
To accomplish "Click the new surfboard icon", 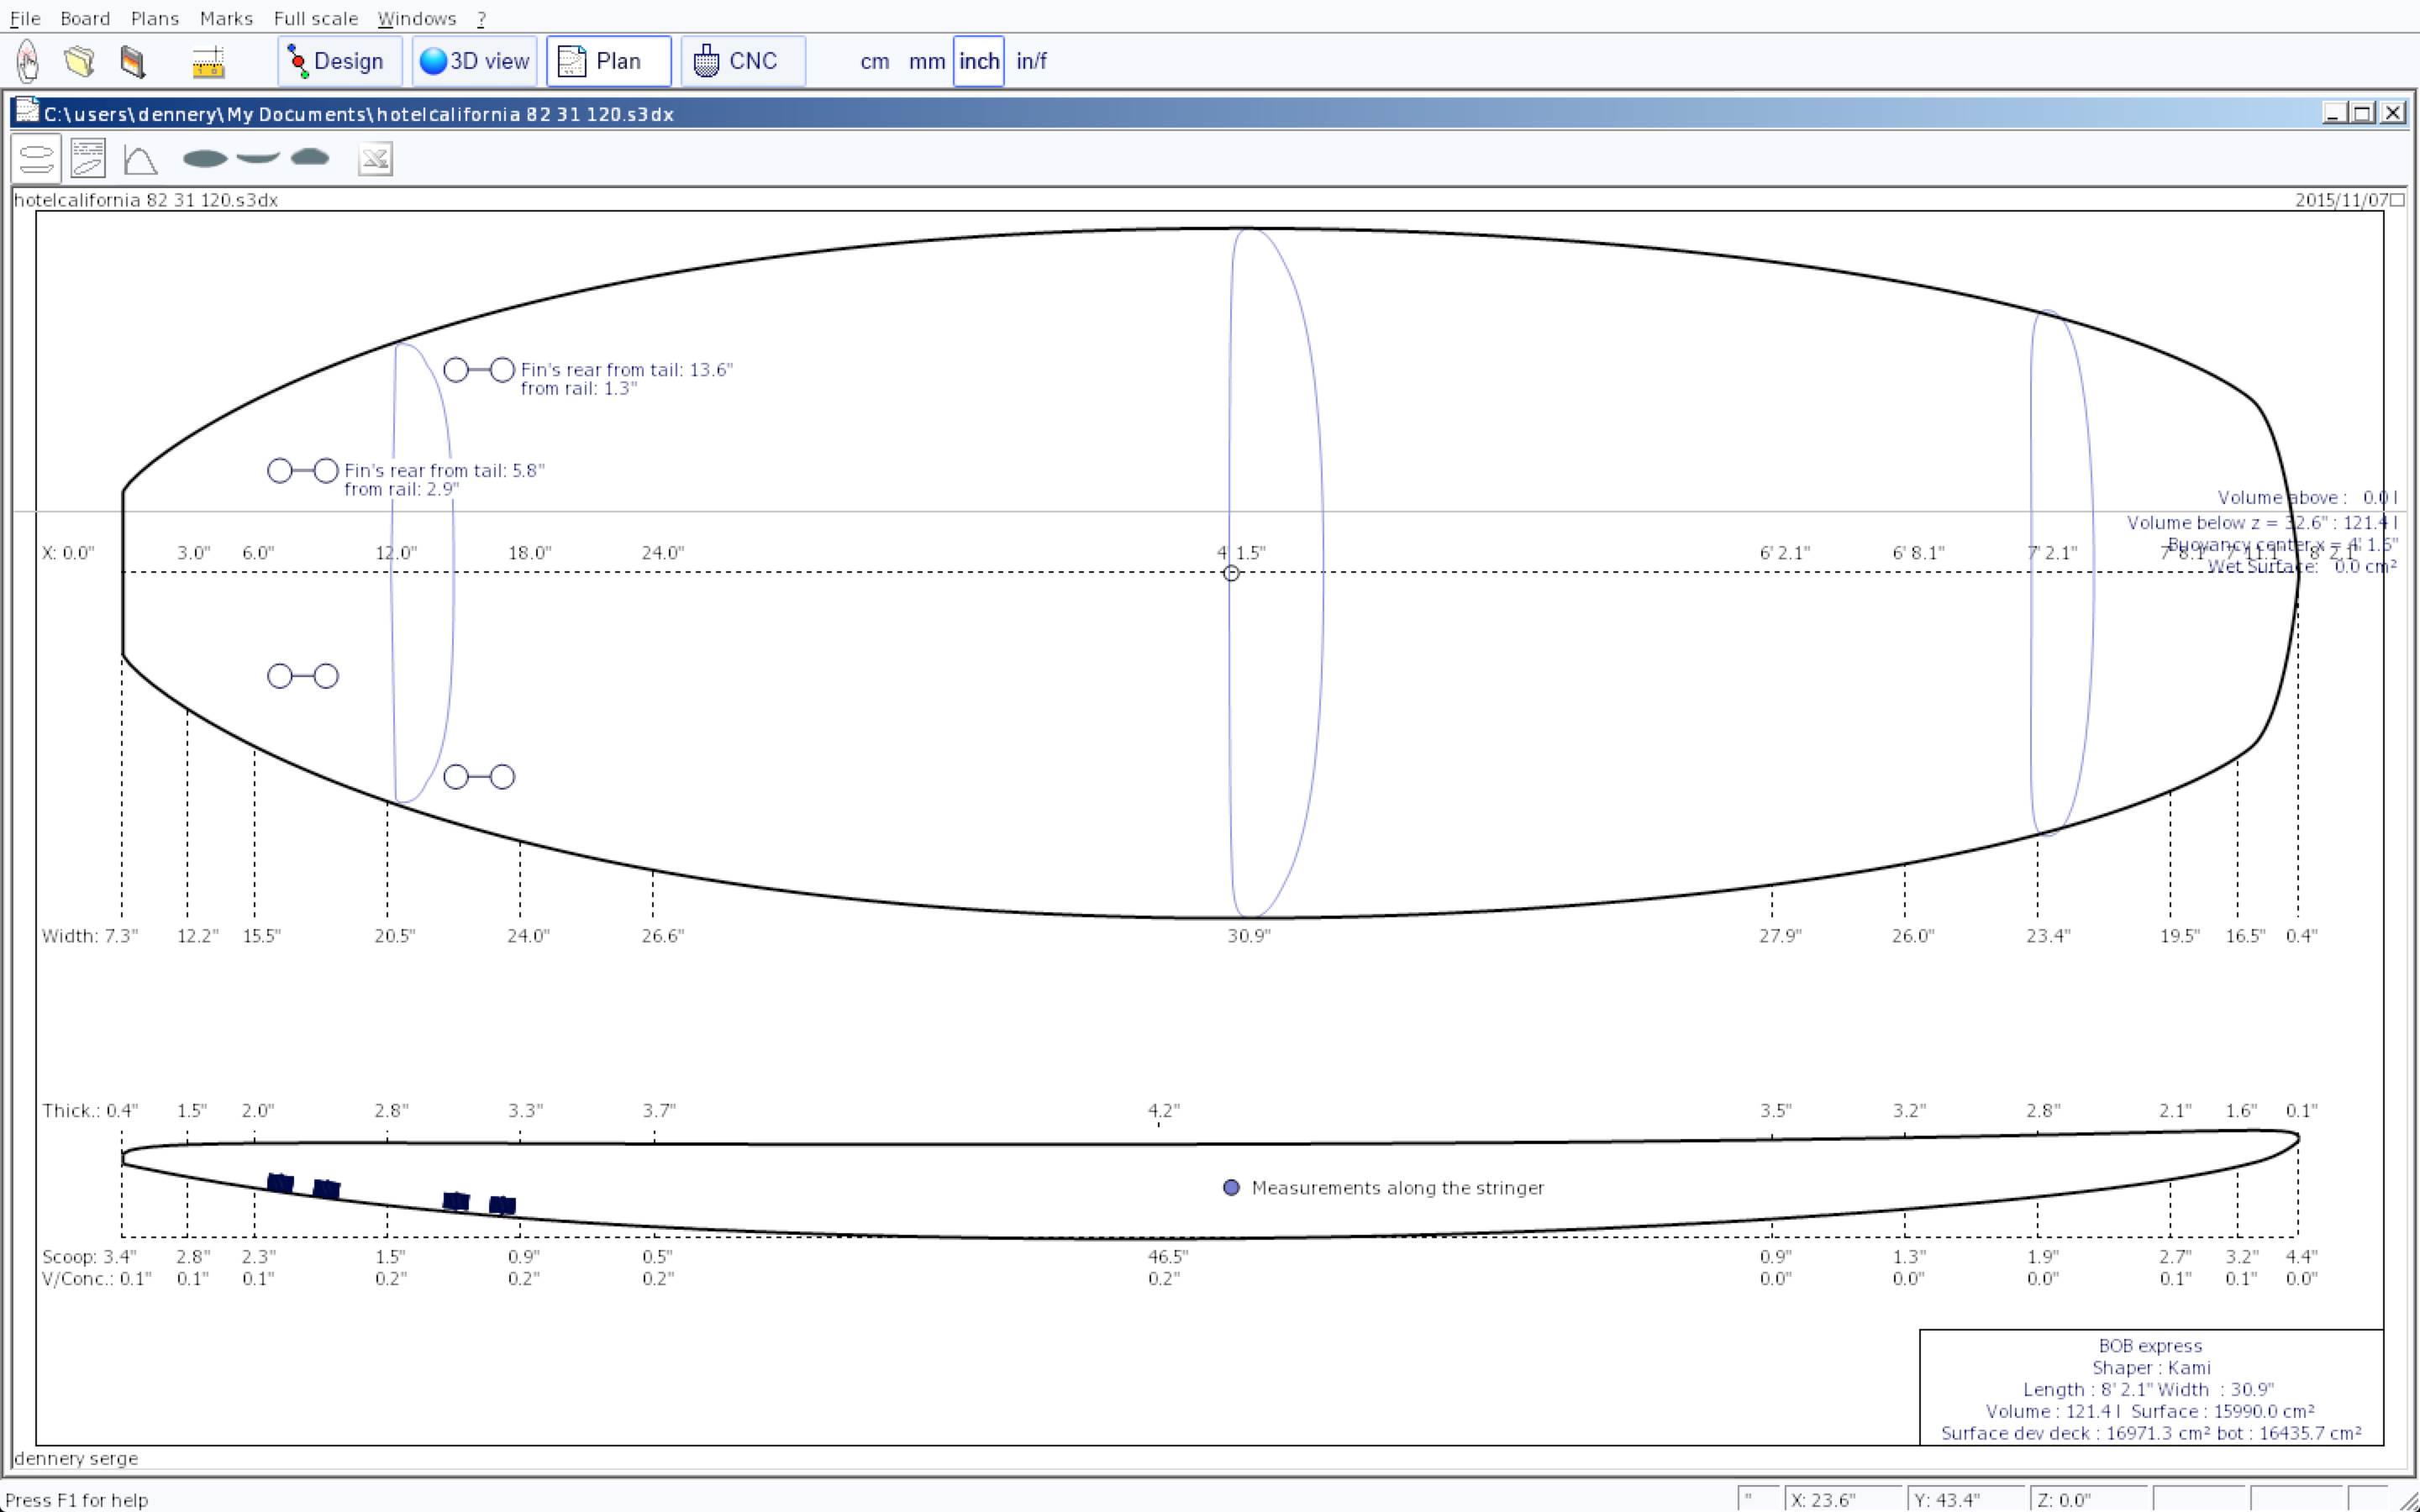I will [27, 61].
